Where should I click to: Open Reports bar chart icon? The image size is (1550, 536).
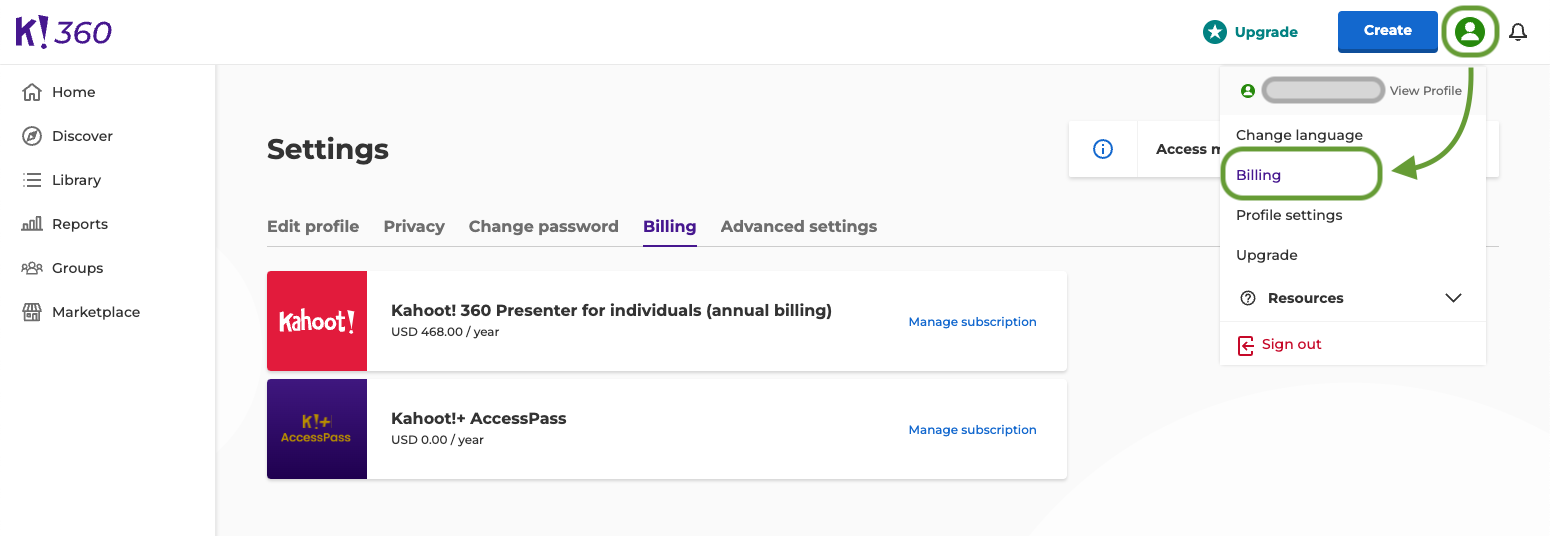pyautogui.click(x=32, y=224)
